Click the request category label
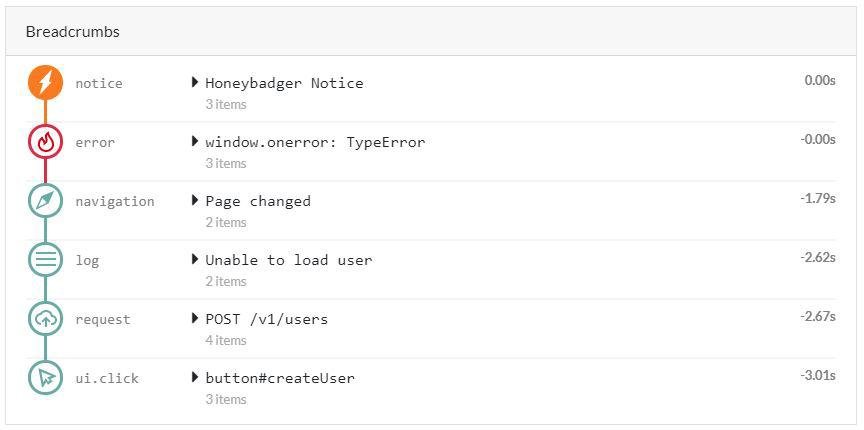Screen dimensions: 864x430 pyautogui.click(x=103, y=320)
